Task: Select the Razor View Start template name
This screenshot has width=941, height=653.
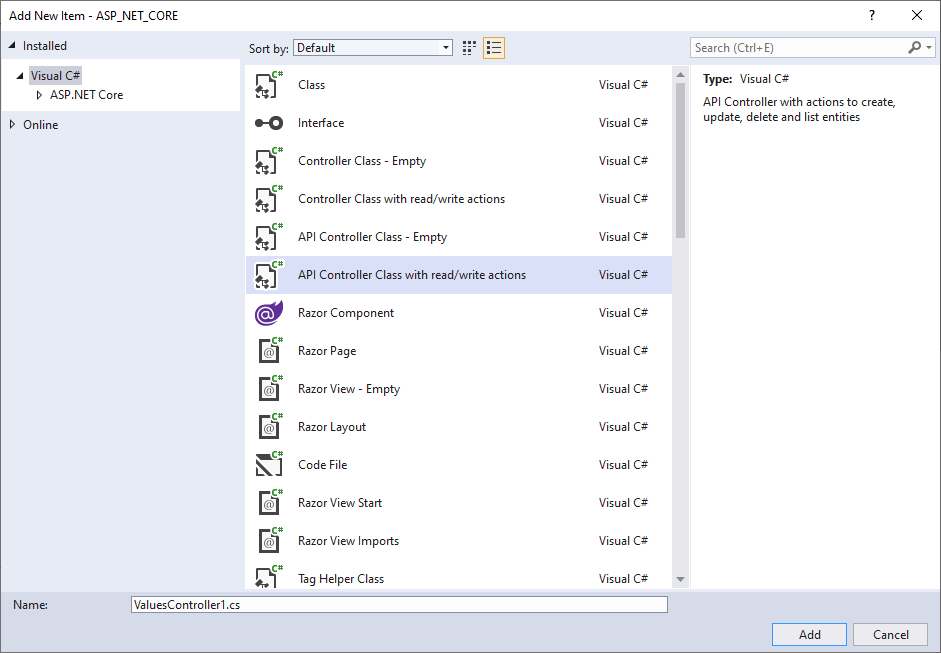Action: (x=340, y=503)
